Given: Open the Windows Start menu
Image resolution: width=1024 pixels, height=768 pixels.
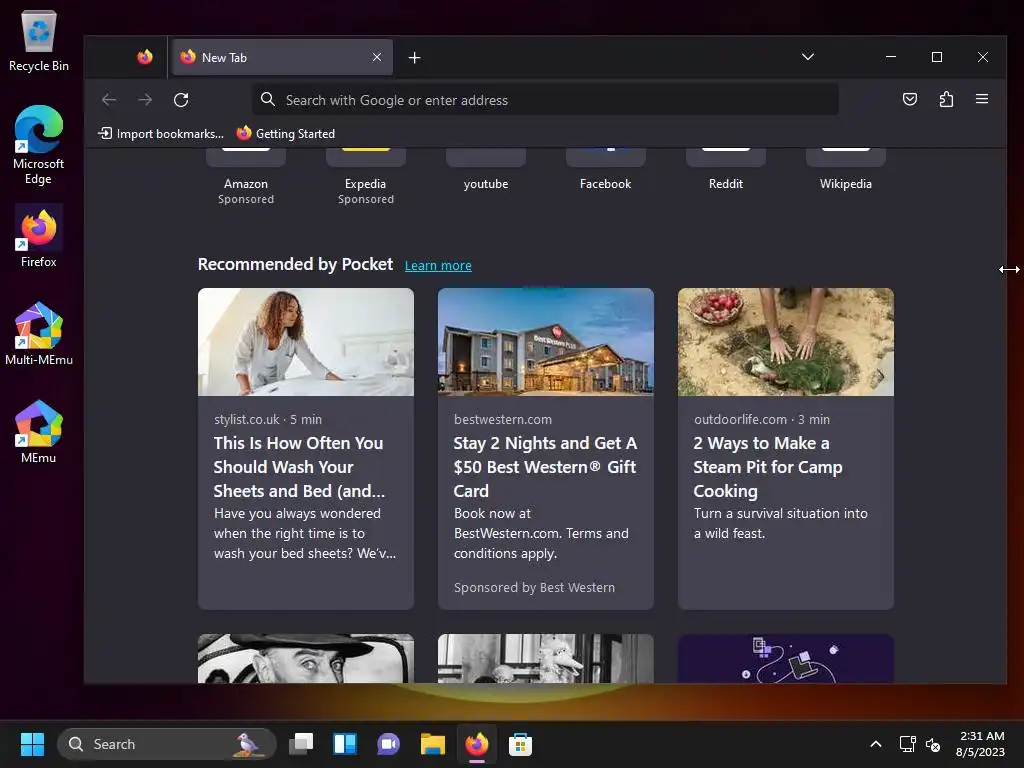Looking at the screenshot, I should pos(32,744).
